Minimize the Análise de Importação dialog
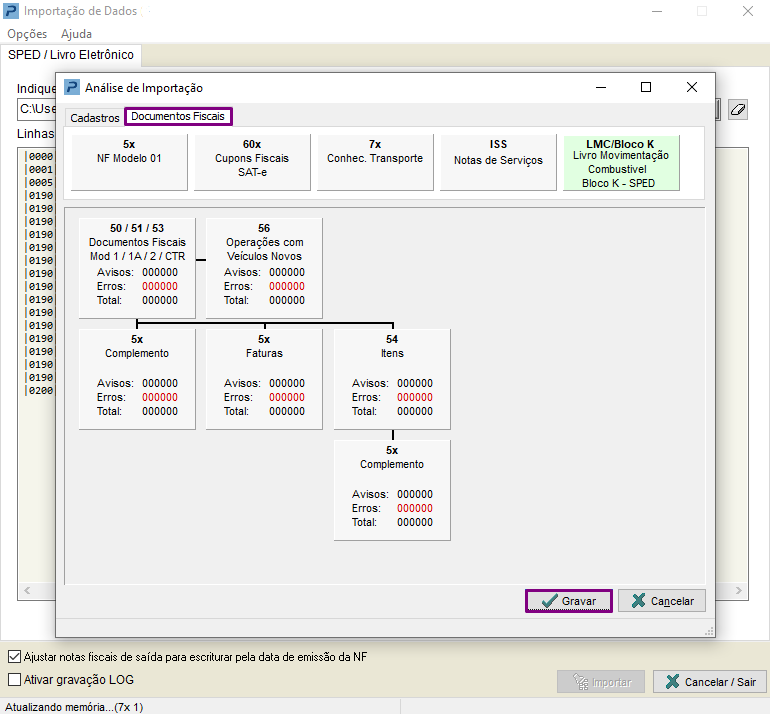This screenshot has height=714, width=770. click(601, 87)
